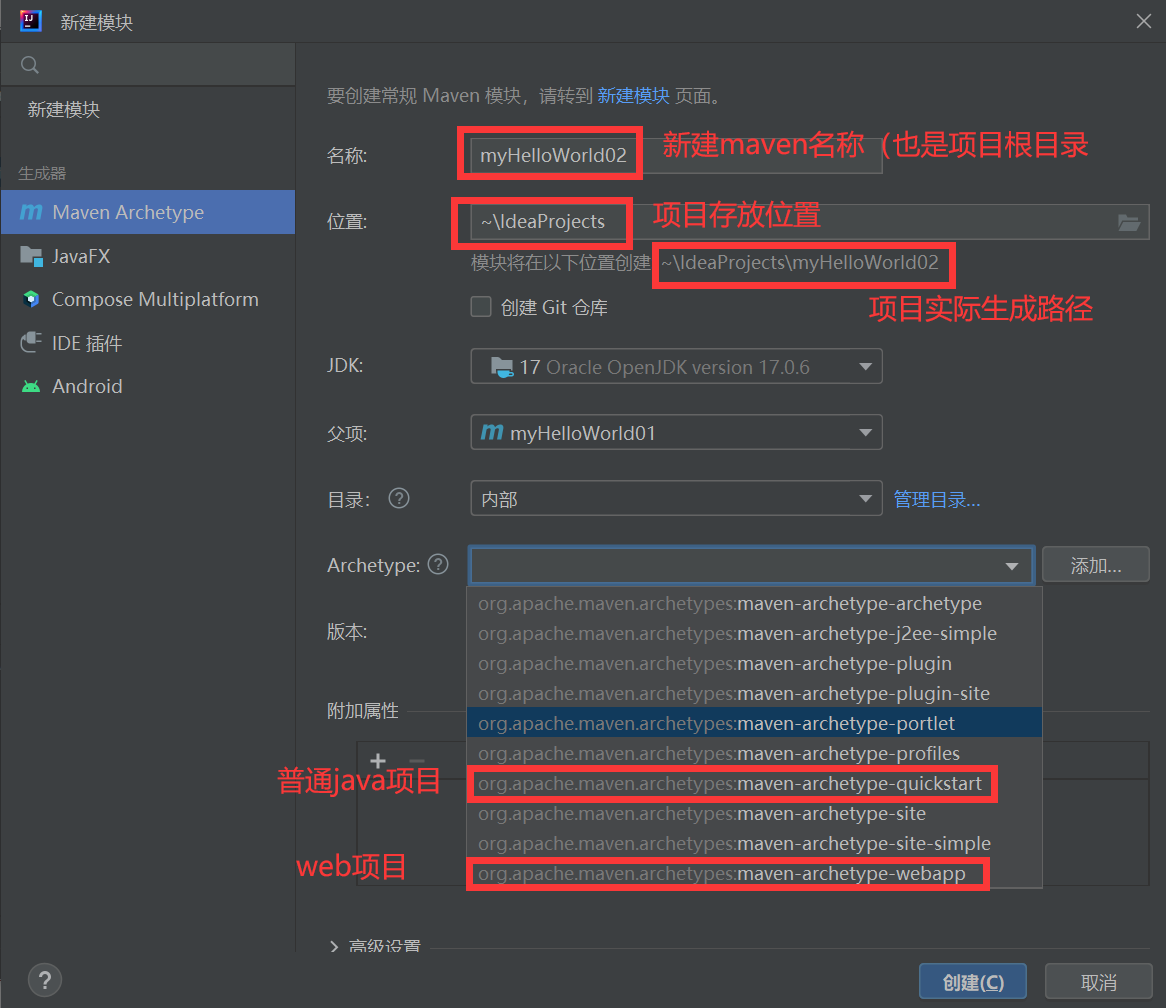
Task: Select maven-archetype-portlet option
Action: pyautogui.click(x=754, y=723)
